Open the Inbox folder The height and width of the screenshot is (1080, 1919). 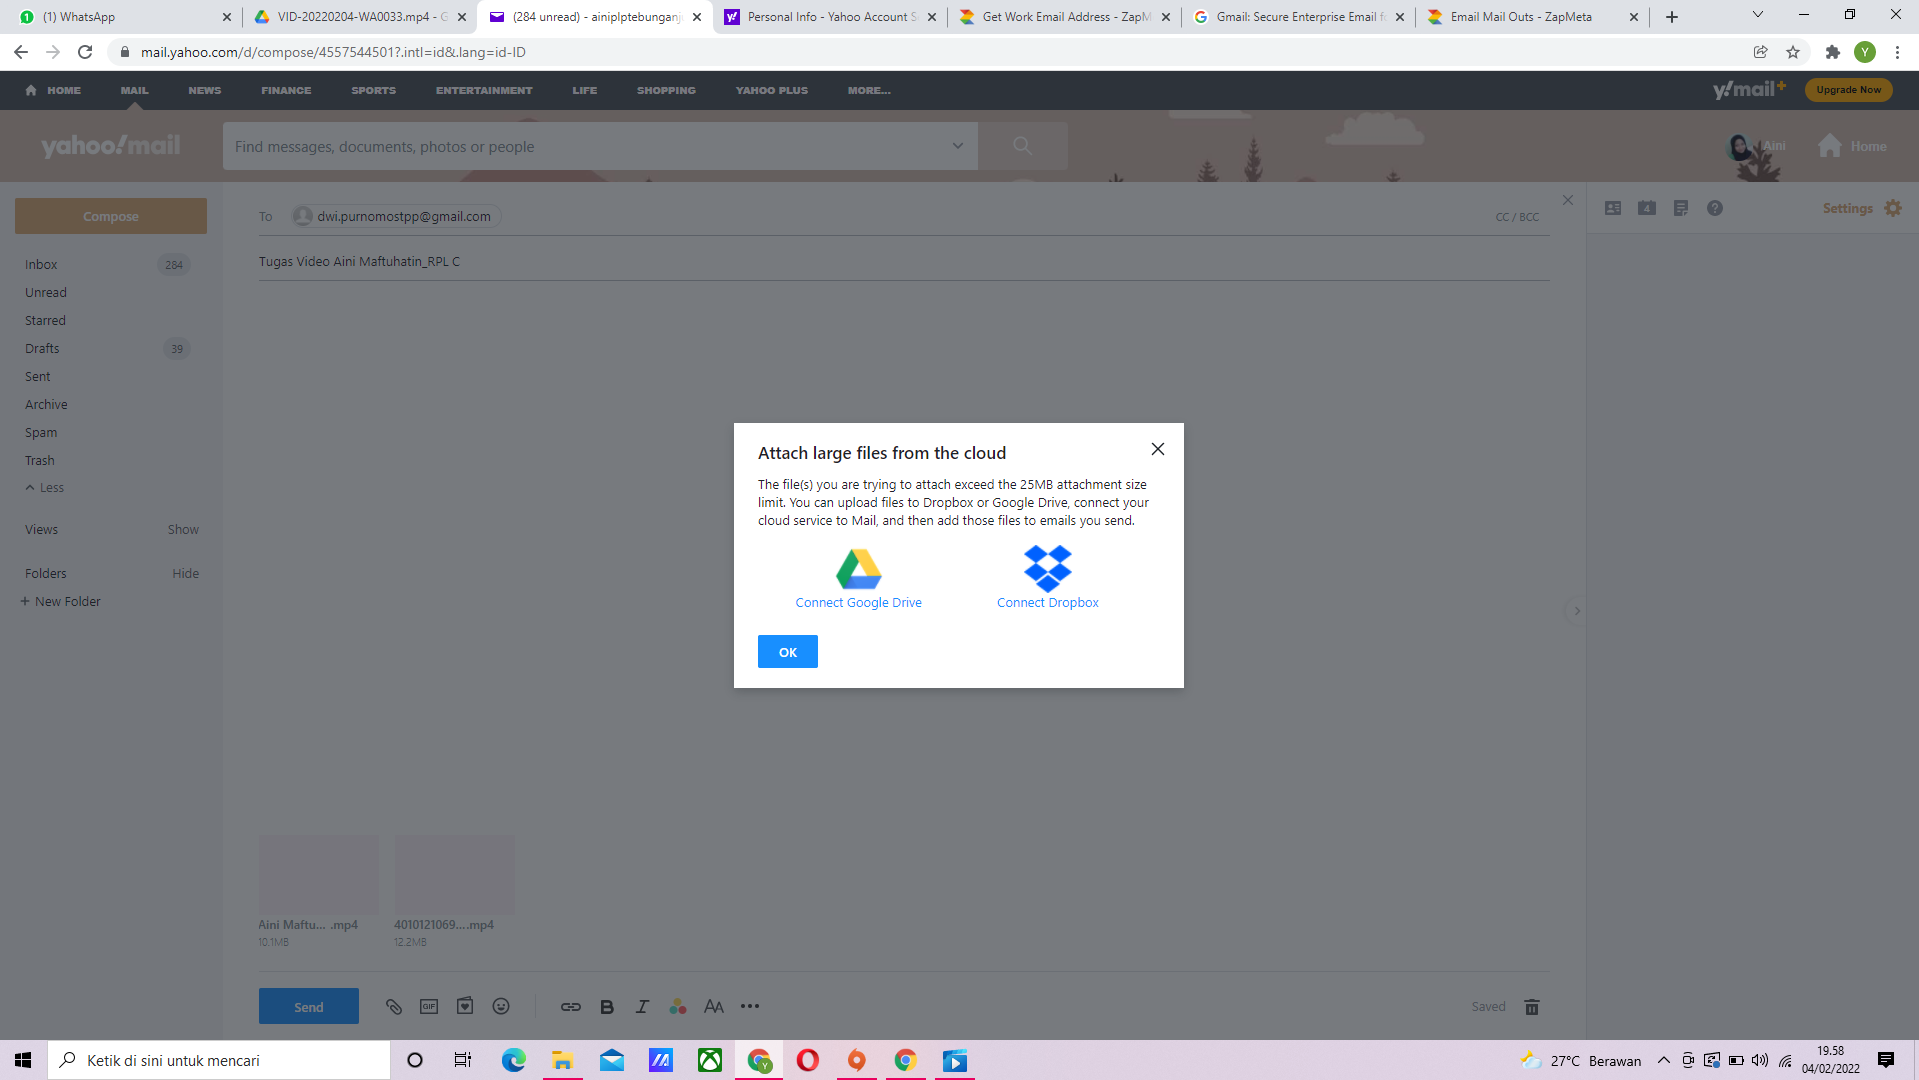pos(41,265)
